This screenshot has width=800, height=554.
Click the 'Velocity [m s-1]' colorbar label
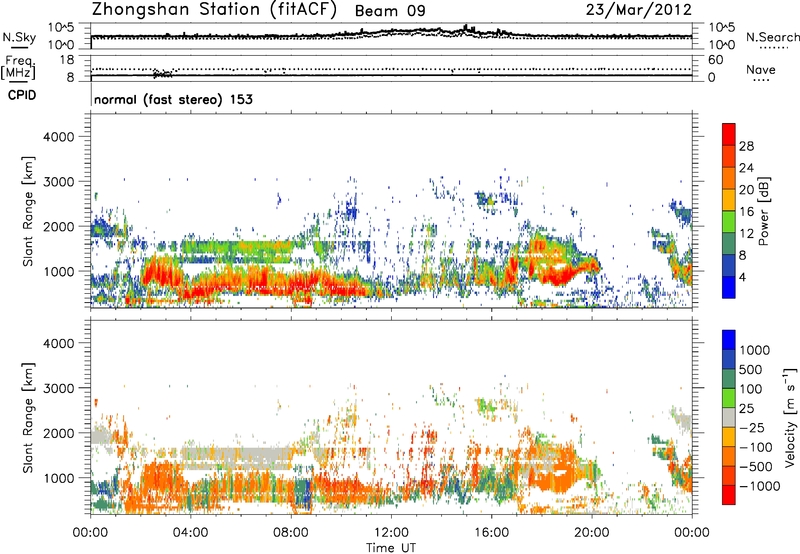(x=790, y=417)
